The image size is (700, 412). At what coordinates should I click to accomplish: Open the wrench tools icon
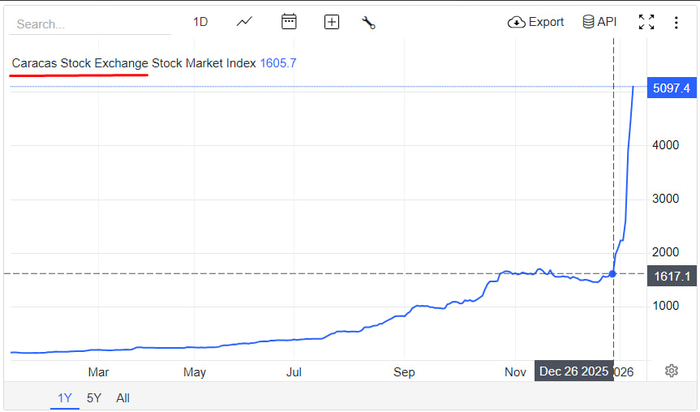point(368,22)
